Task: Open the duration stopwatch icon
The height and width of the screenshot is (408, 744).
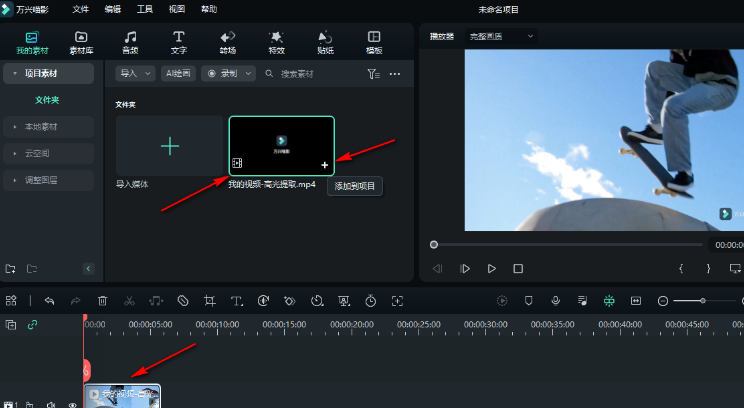Action: click(x=371, y=301)
